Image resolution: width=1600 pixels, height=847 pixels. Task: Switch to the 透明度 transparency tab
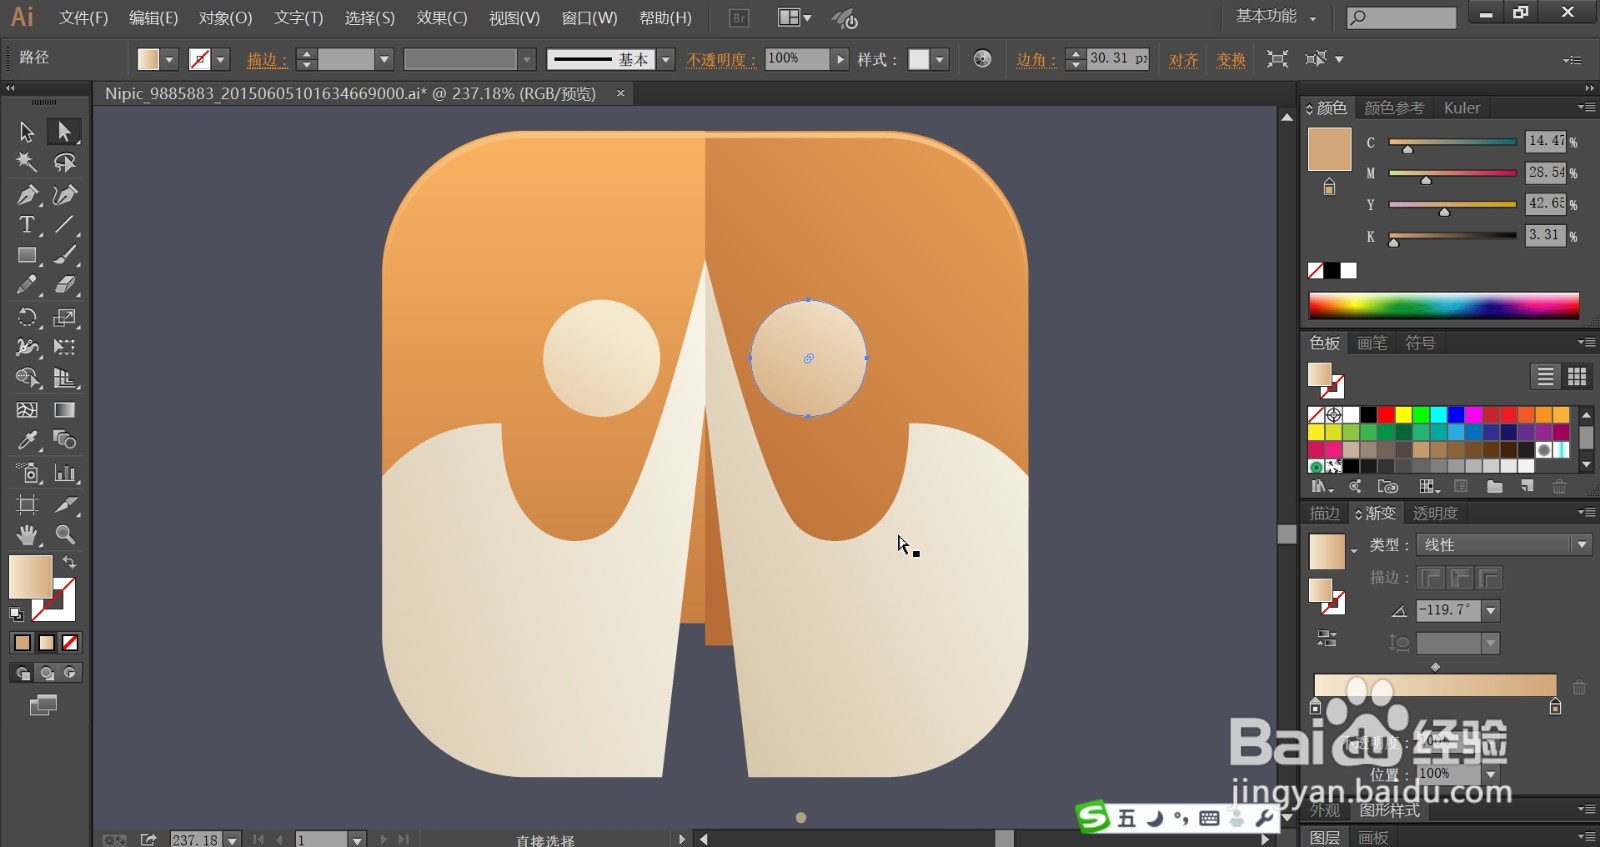point(1435,513)
